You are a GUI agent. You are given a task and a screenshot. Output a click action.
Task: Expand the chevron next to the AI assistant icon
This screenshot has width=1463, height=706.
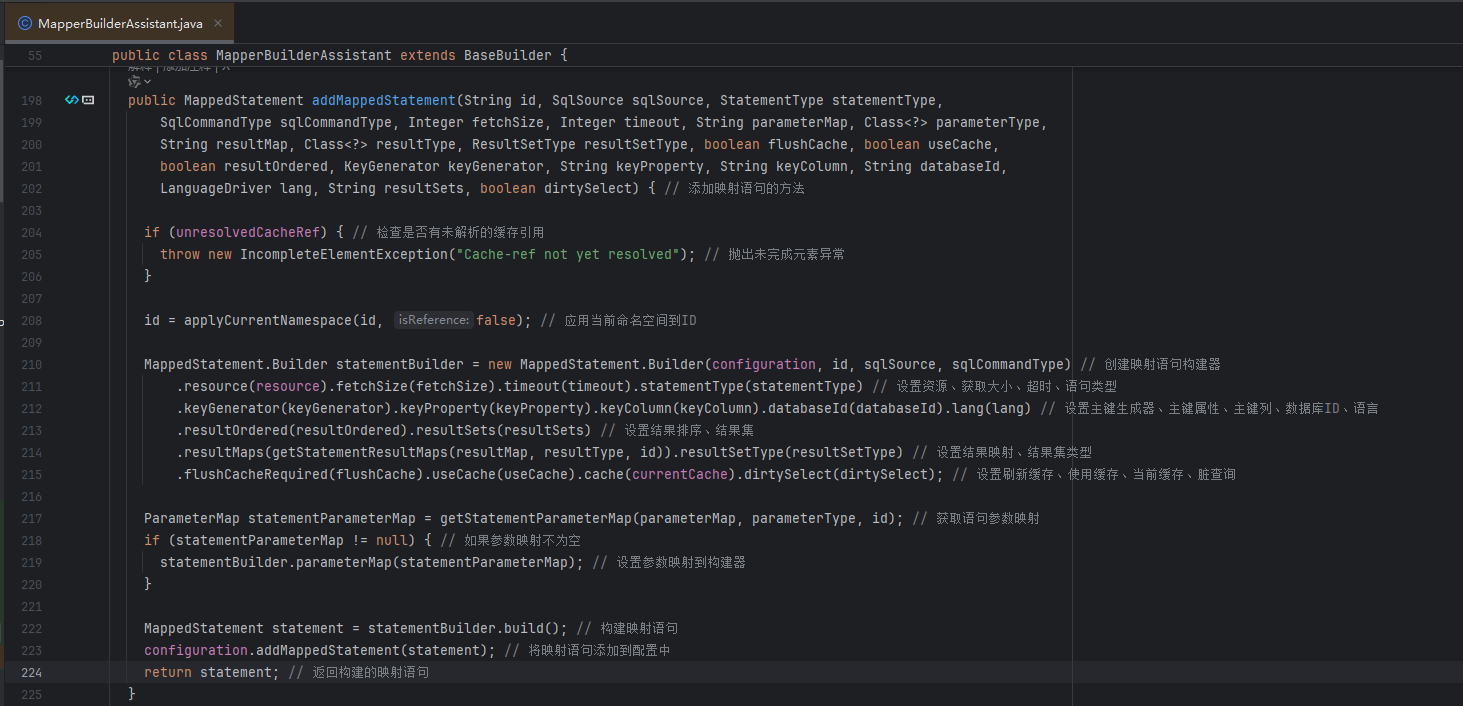point(148,81)
